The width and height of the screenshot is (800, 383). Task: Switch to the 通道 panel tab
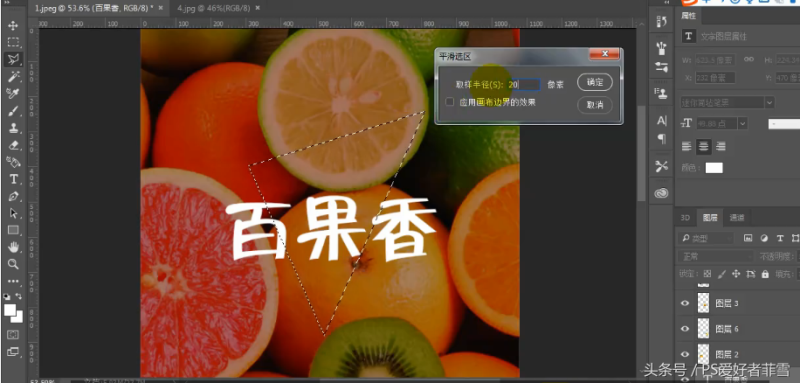click(736, 218)
